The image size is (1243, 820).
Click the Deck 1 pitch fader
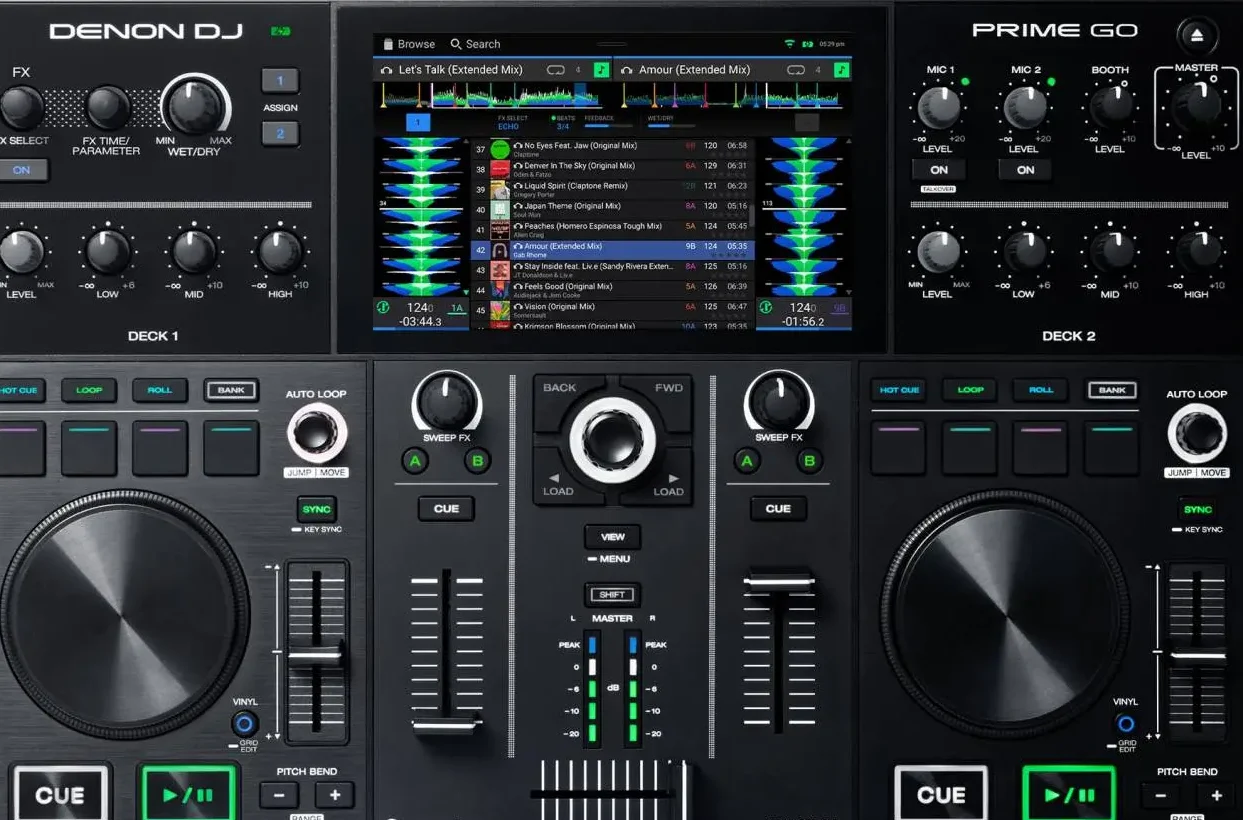pos(316,656)
